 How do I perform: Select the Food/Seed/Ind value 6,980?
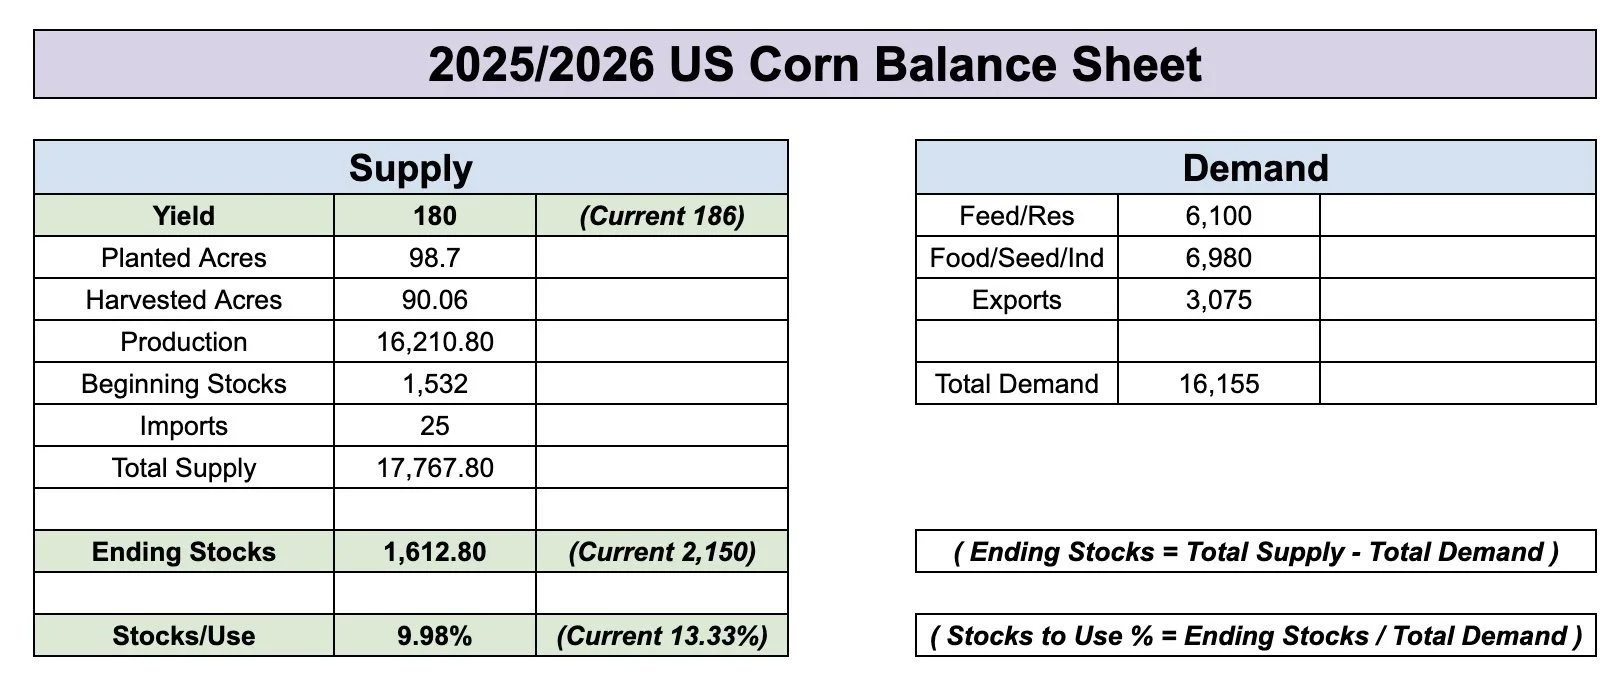[x=1219, y=257]
